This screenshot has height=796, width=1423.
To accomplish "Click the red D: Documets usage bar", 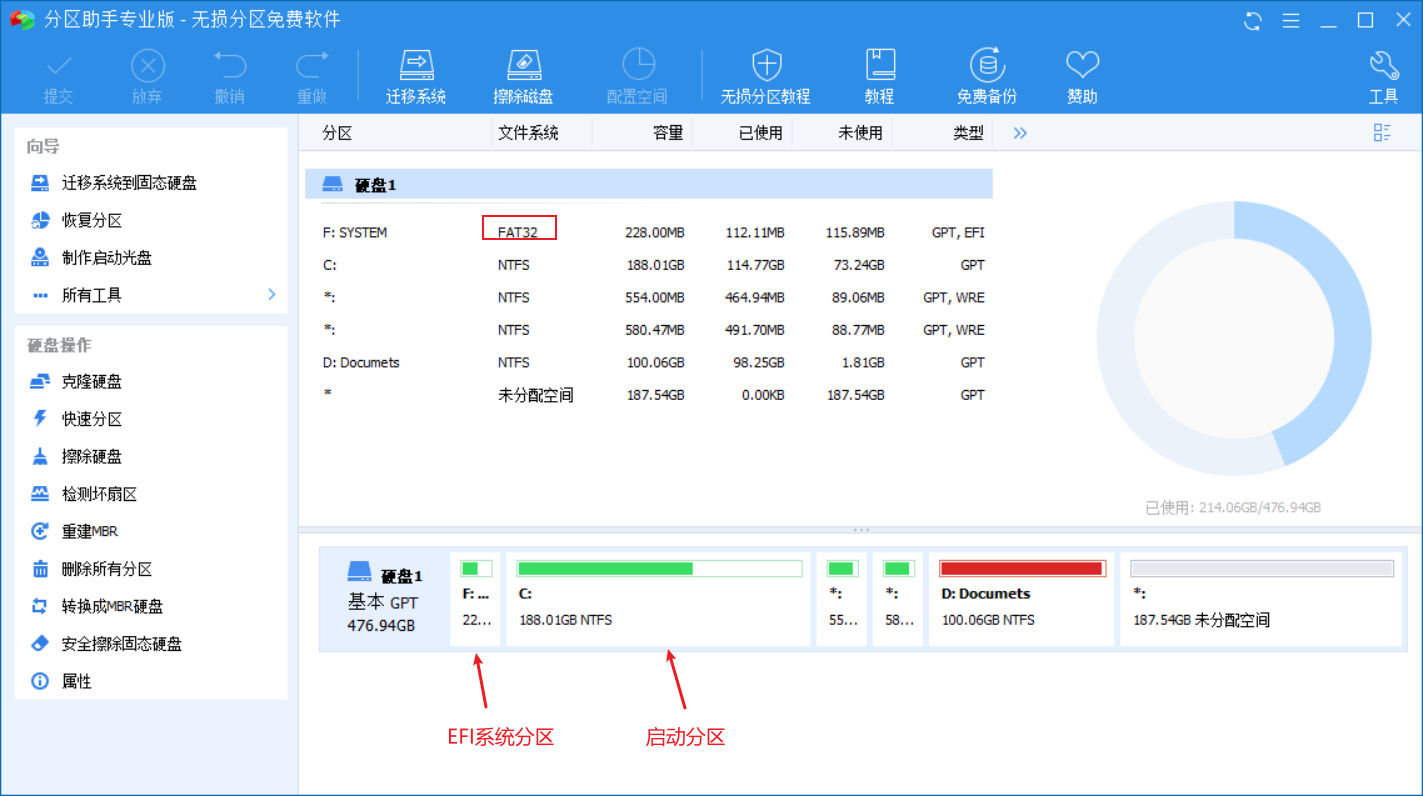I will point(1021,569).
